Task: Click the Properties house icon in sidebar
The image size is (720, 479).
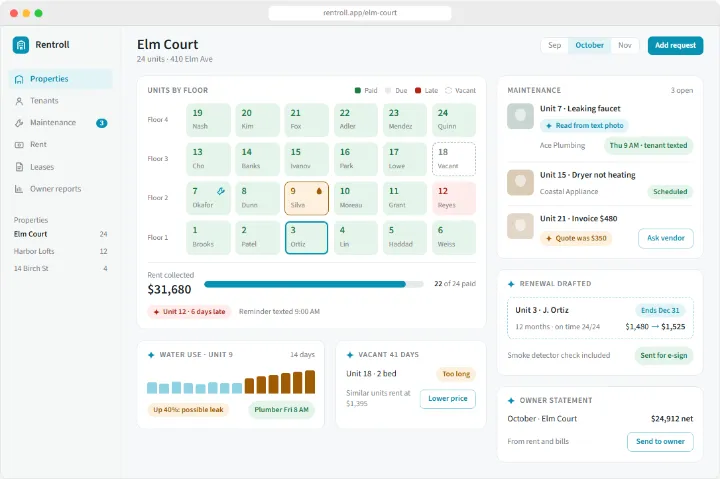Action: tap(19, 79)
